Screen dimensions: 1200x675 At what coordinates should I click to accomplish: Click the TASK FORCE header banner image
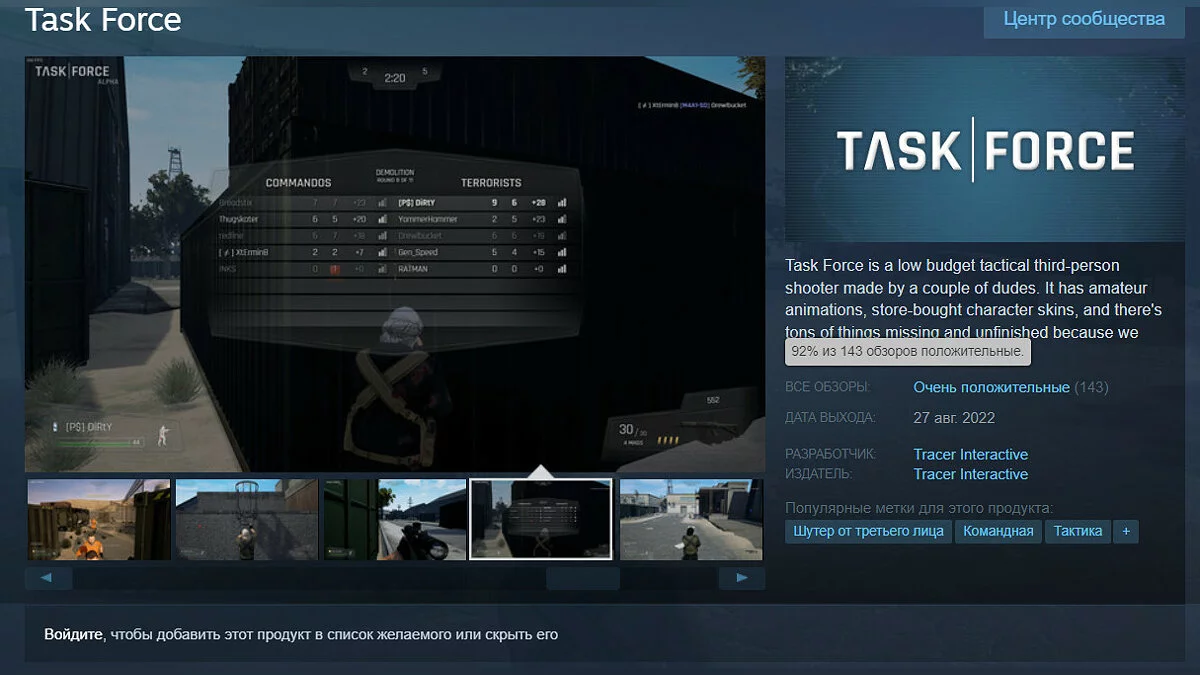pos(985,149)
